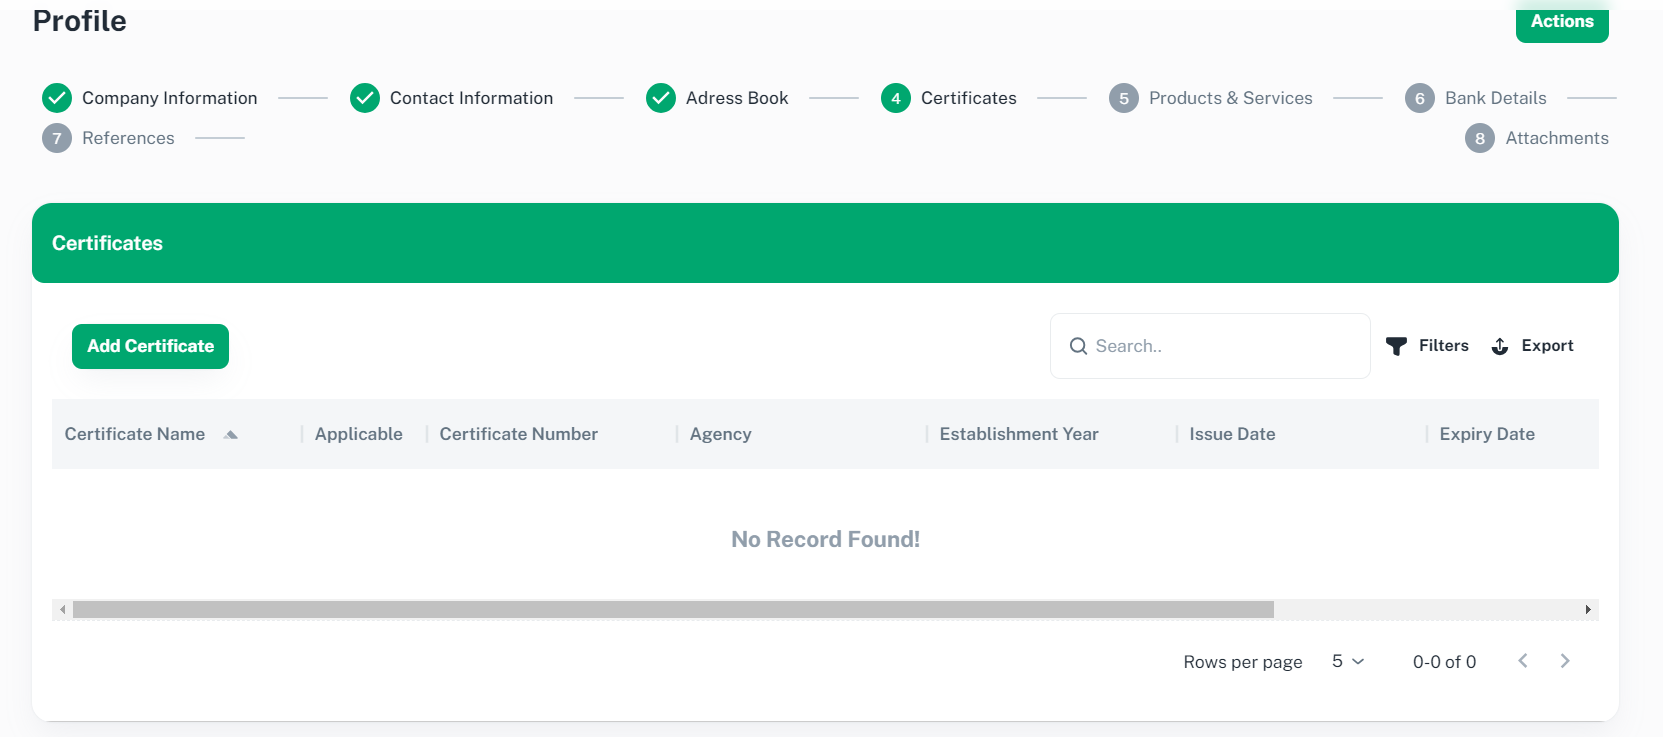This screenshot has height=737, width=1663.
Task: Open the Rows per page dropdown
Action: (x=1347, y=661)
